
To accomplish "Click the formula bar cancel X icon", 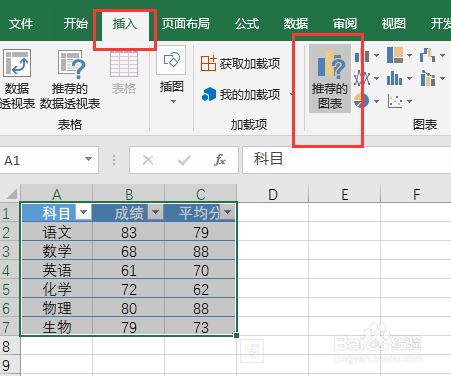I will coord(148,160).
